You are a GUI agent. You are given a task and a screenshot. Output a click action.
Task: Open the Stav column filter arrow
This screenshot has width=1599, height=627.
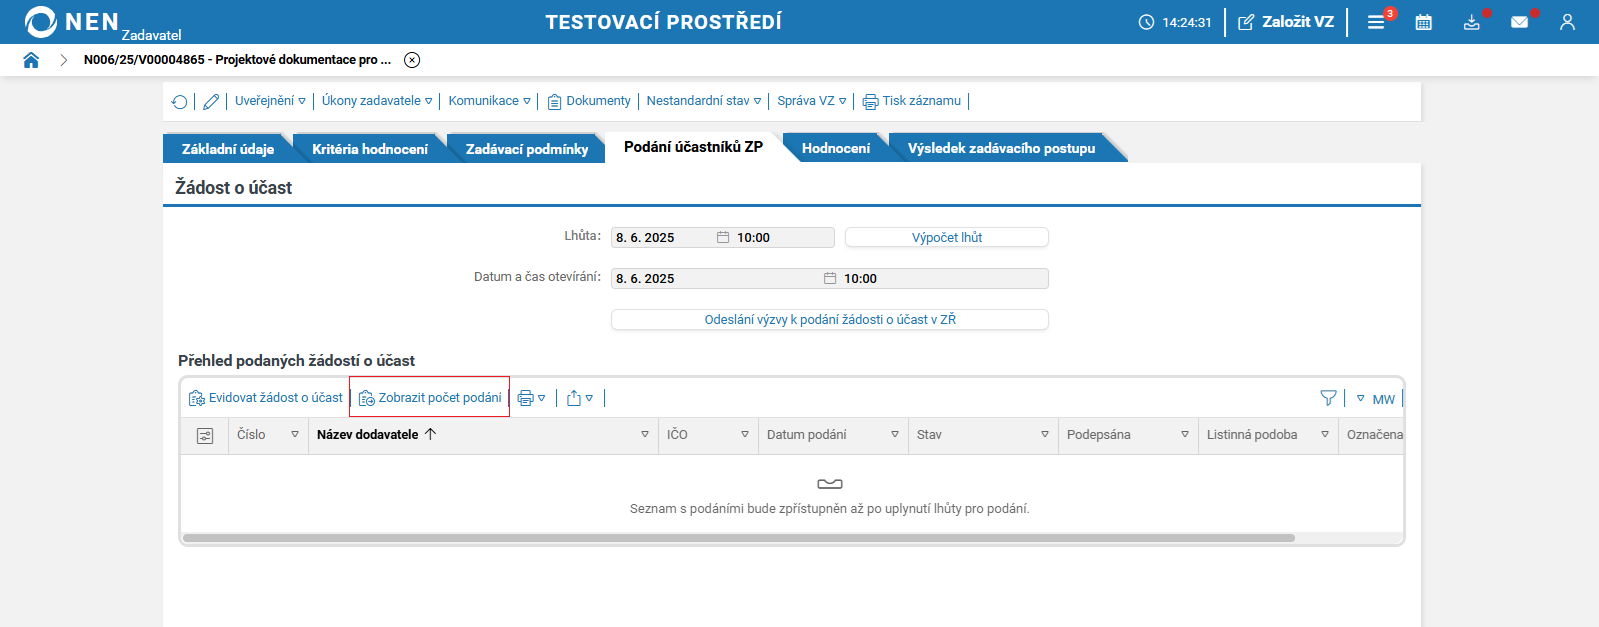(x=1045, y=434)
